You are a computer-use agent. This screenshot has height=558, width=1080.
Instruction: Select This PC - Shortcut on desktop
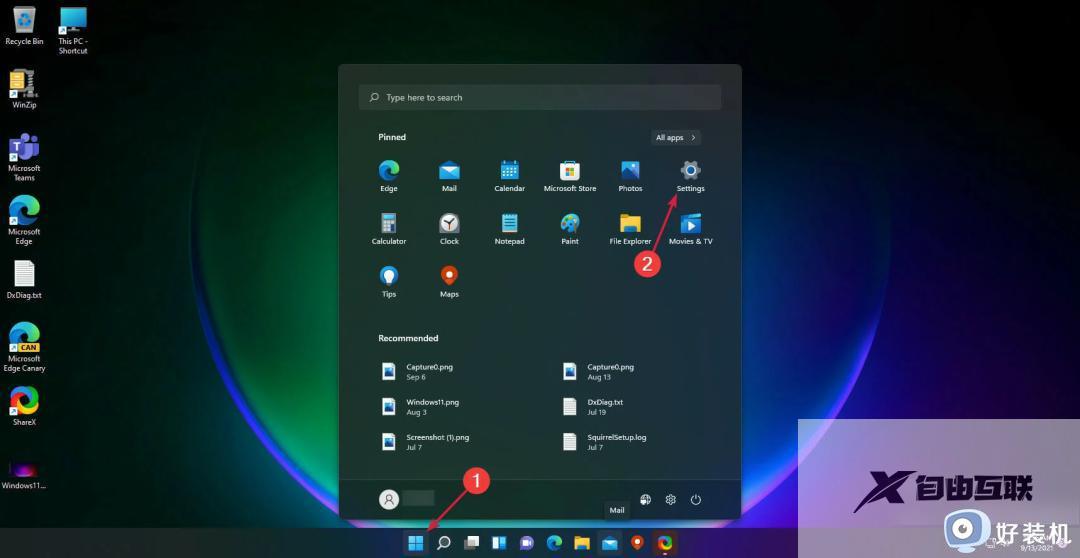[73, 30]
